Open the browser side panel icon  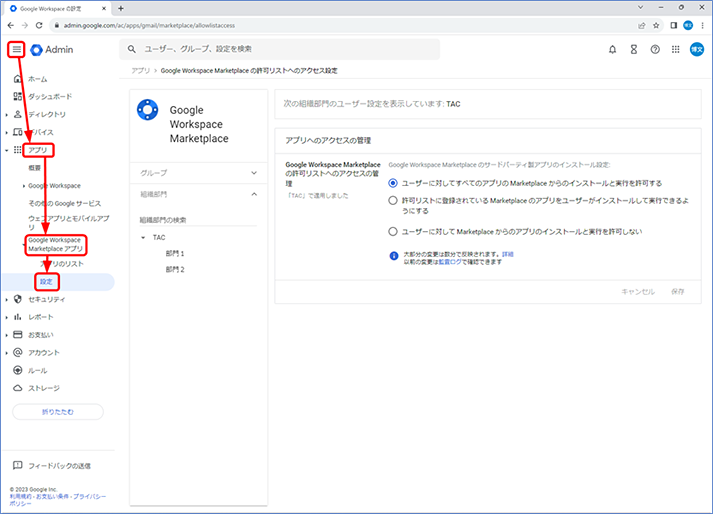click(673, 25)
